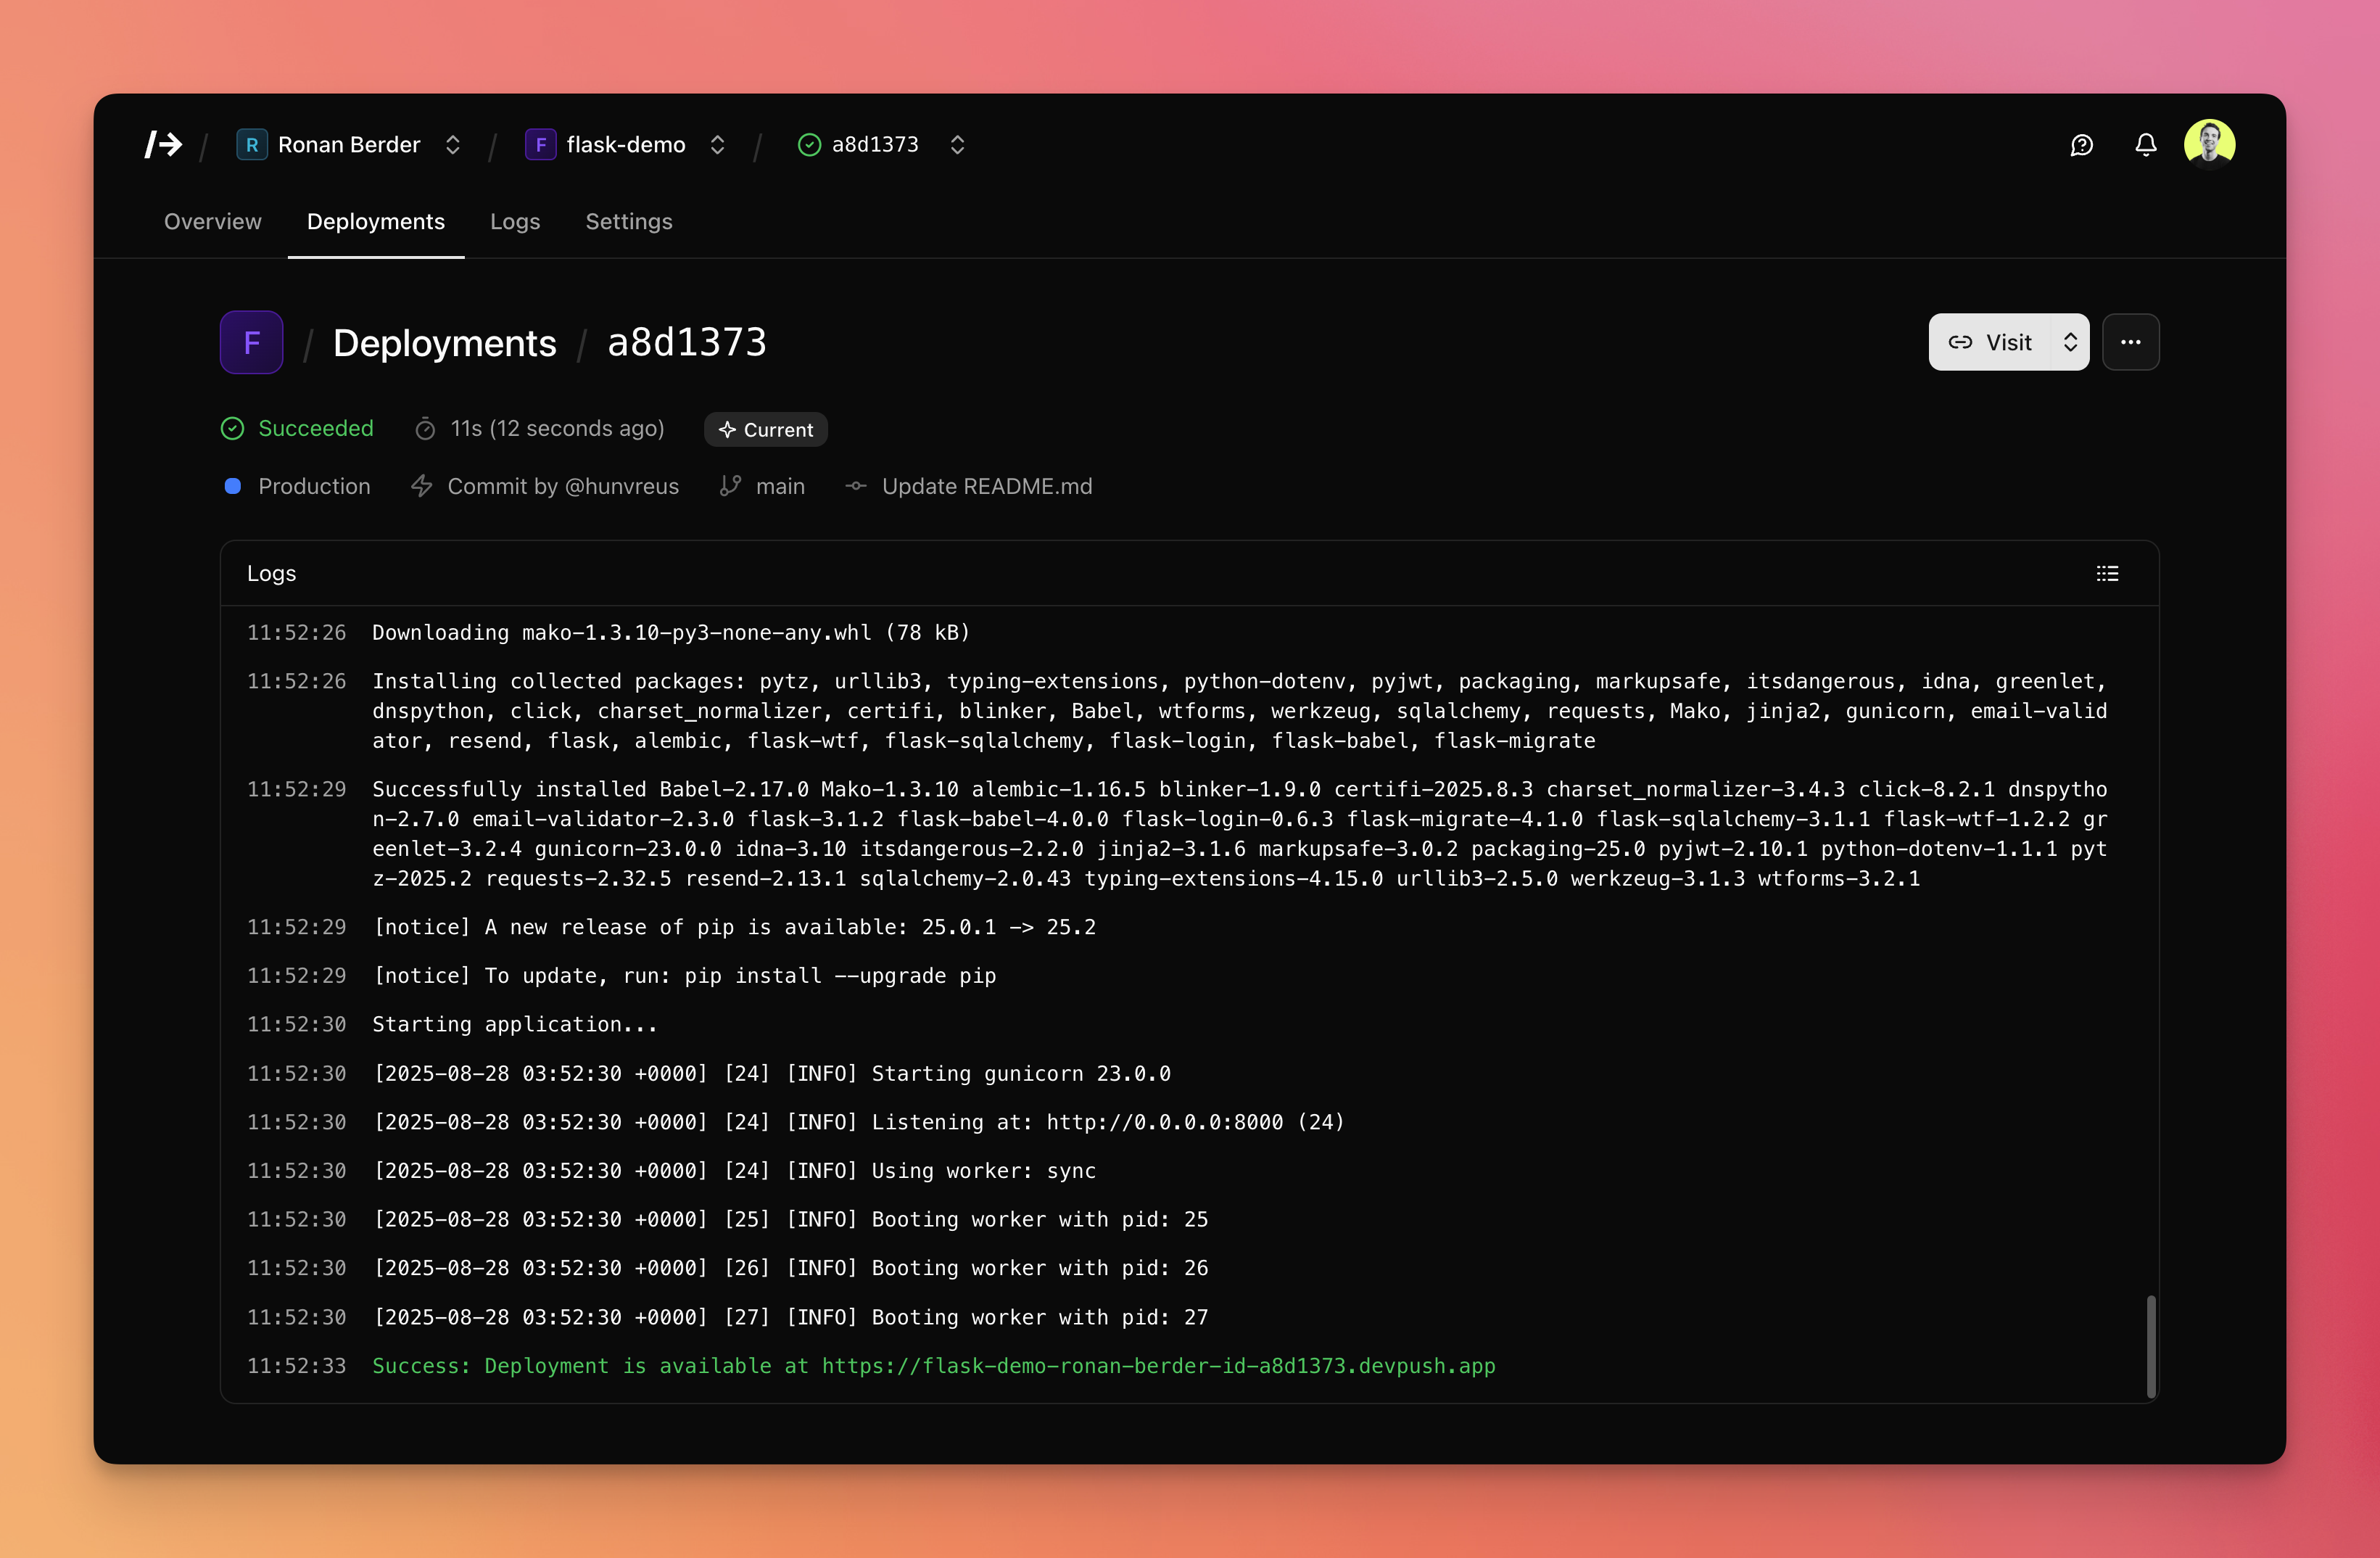Click the log view list icon
The image size is (2380, 1558).
(2107, 573)
